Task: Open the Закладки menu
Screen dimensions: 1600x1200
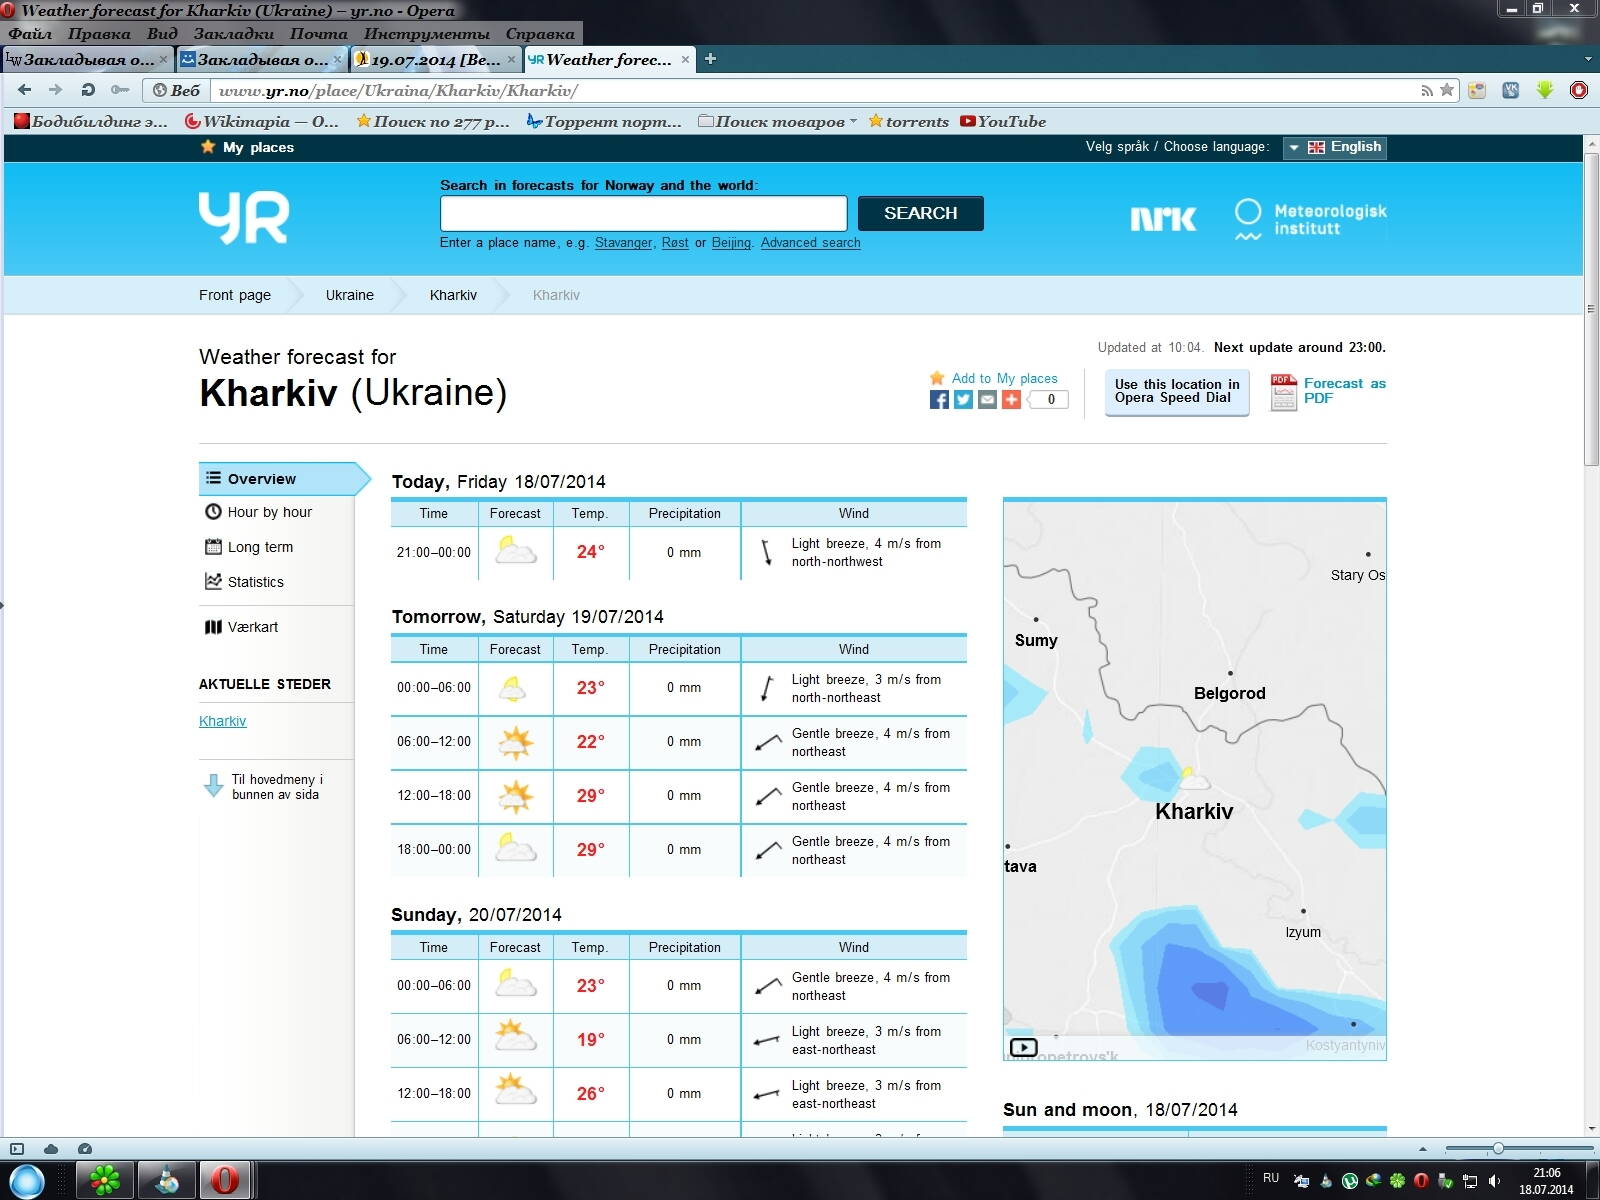Action: click(233, 33)
